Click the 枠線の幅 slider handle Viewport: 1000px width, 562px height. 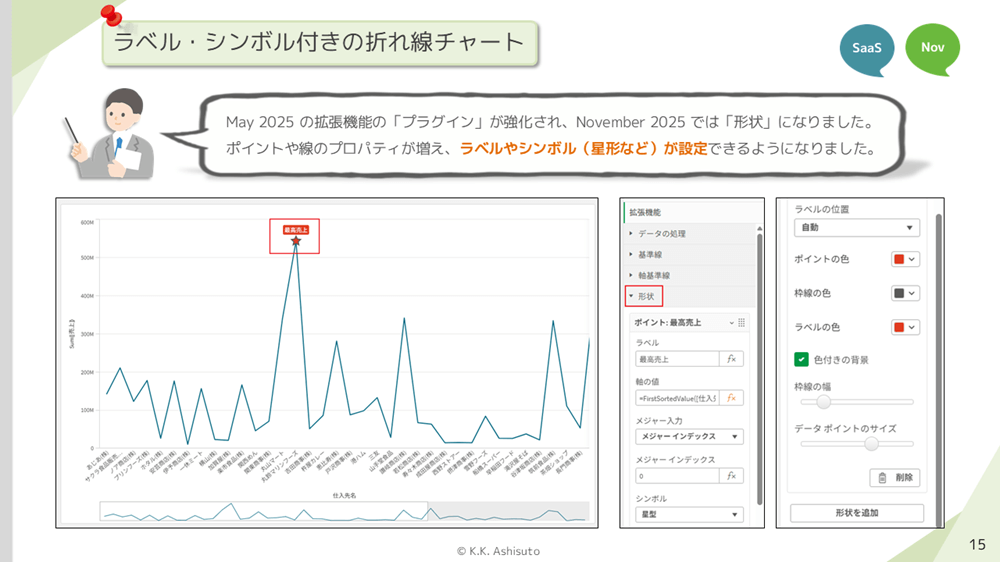click(824, 402)
